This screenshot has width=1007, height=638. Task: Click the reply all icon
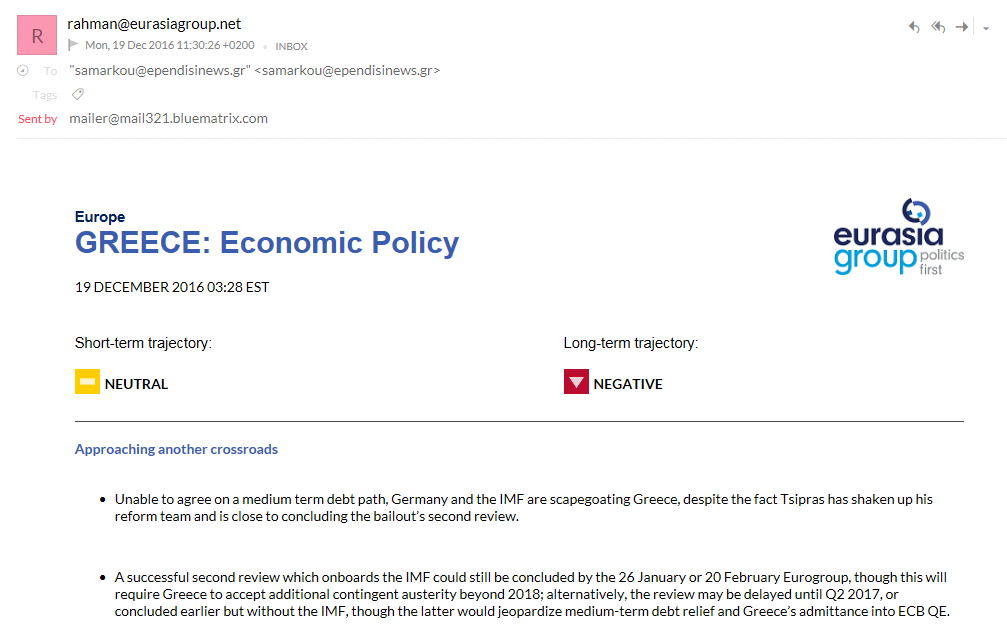pyautogui.click(x=938, y=27)
